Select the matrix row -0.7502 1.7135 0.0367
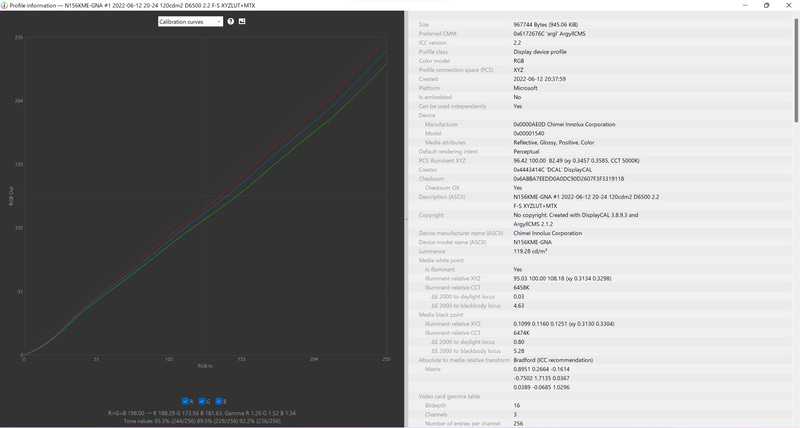This screenshot has width=800, height=428. tap(541, 379)
